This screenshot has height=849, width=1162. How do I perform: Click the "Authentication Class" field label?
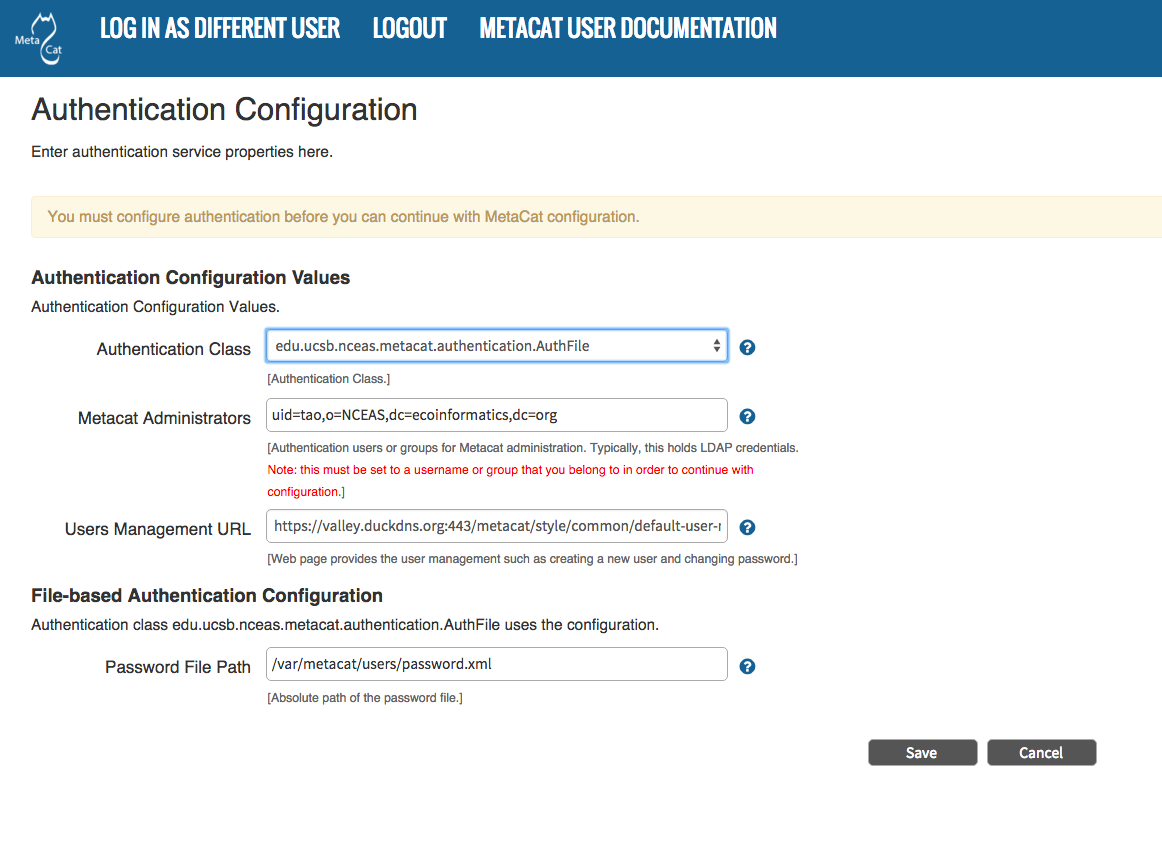pyautogui.click(x=173, y=349)
